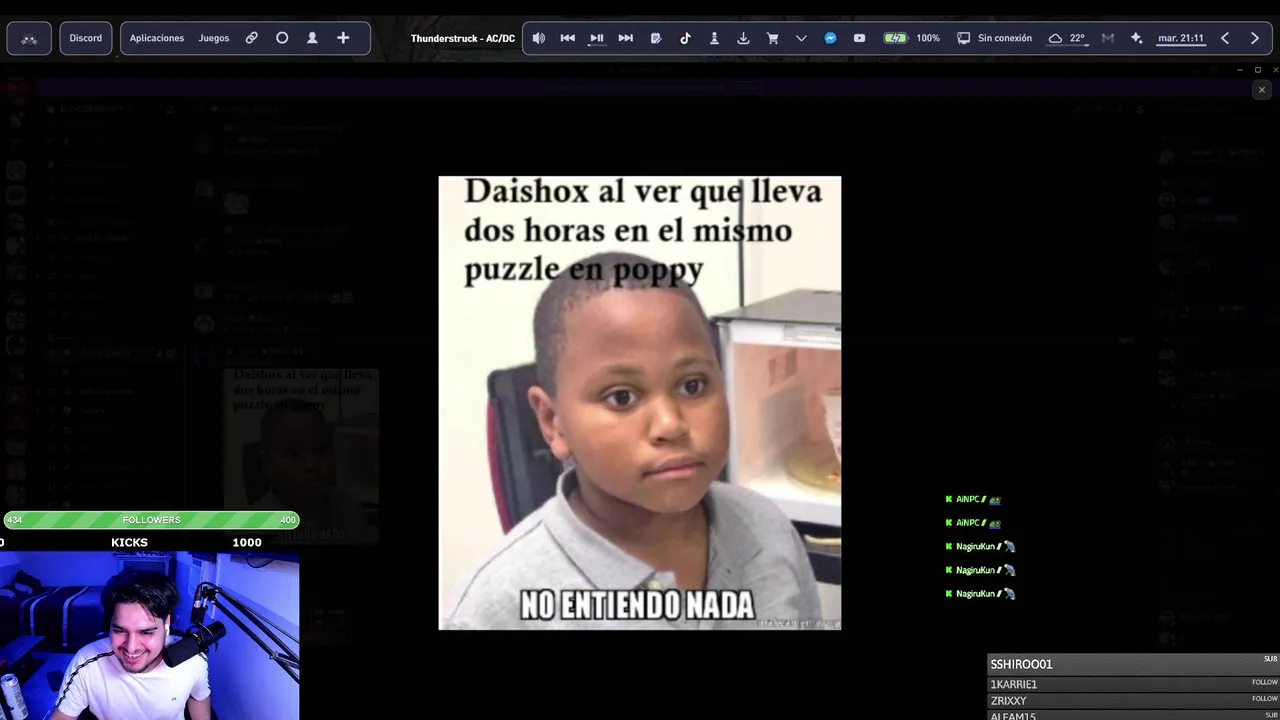
Task: Click the enlarged Daishox meme image
Action: click(640, 403)
